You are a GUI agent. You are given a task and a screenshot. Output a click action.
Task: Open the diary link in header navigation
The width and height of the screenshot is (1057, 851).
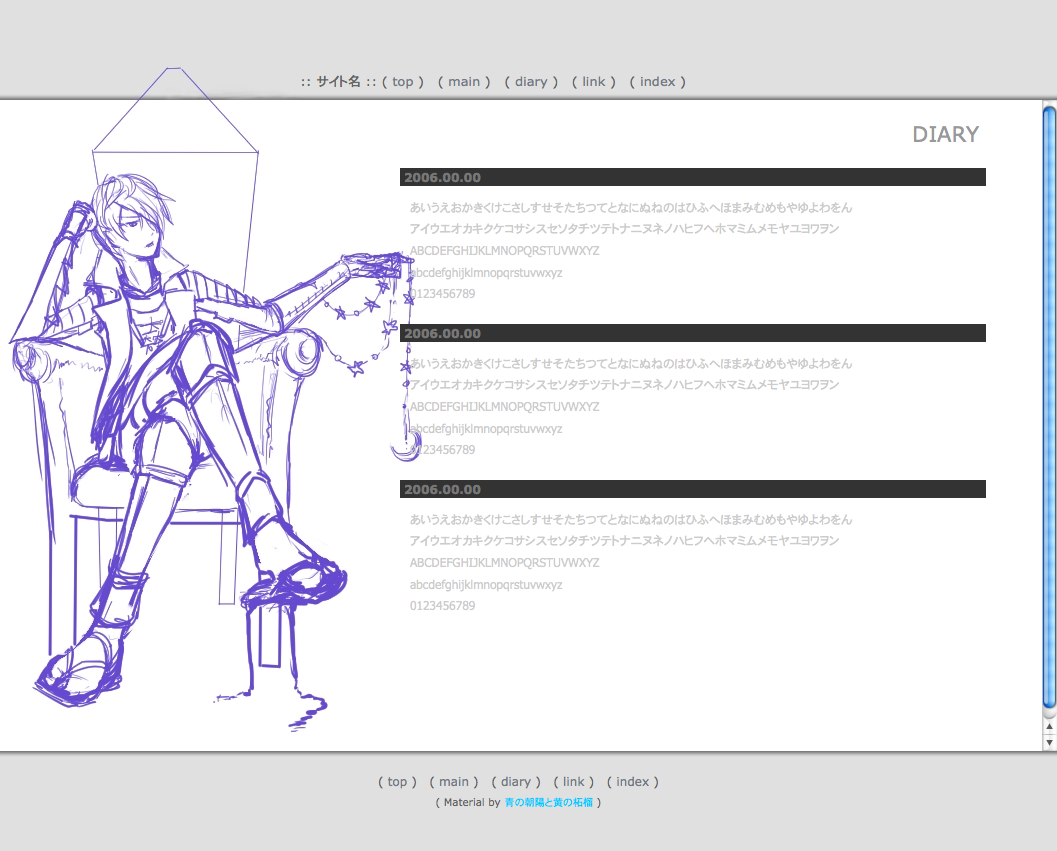pyautogui.click(x=531, y=82)
